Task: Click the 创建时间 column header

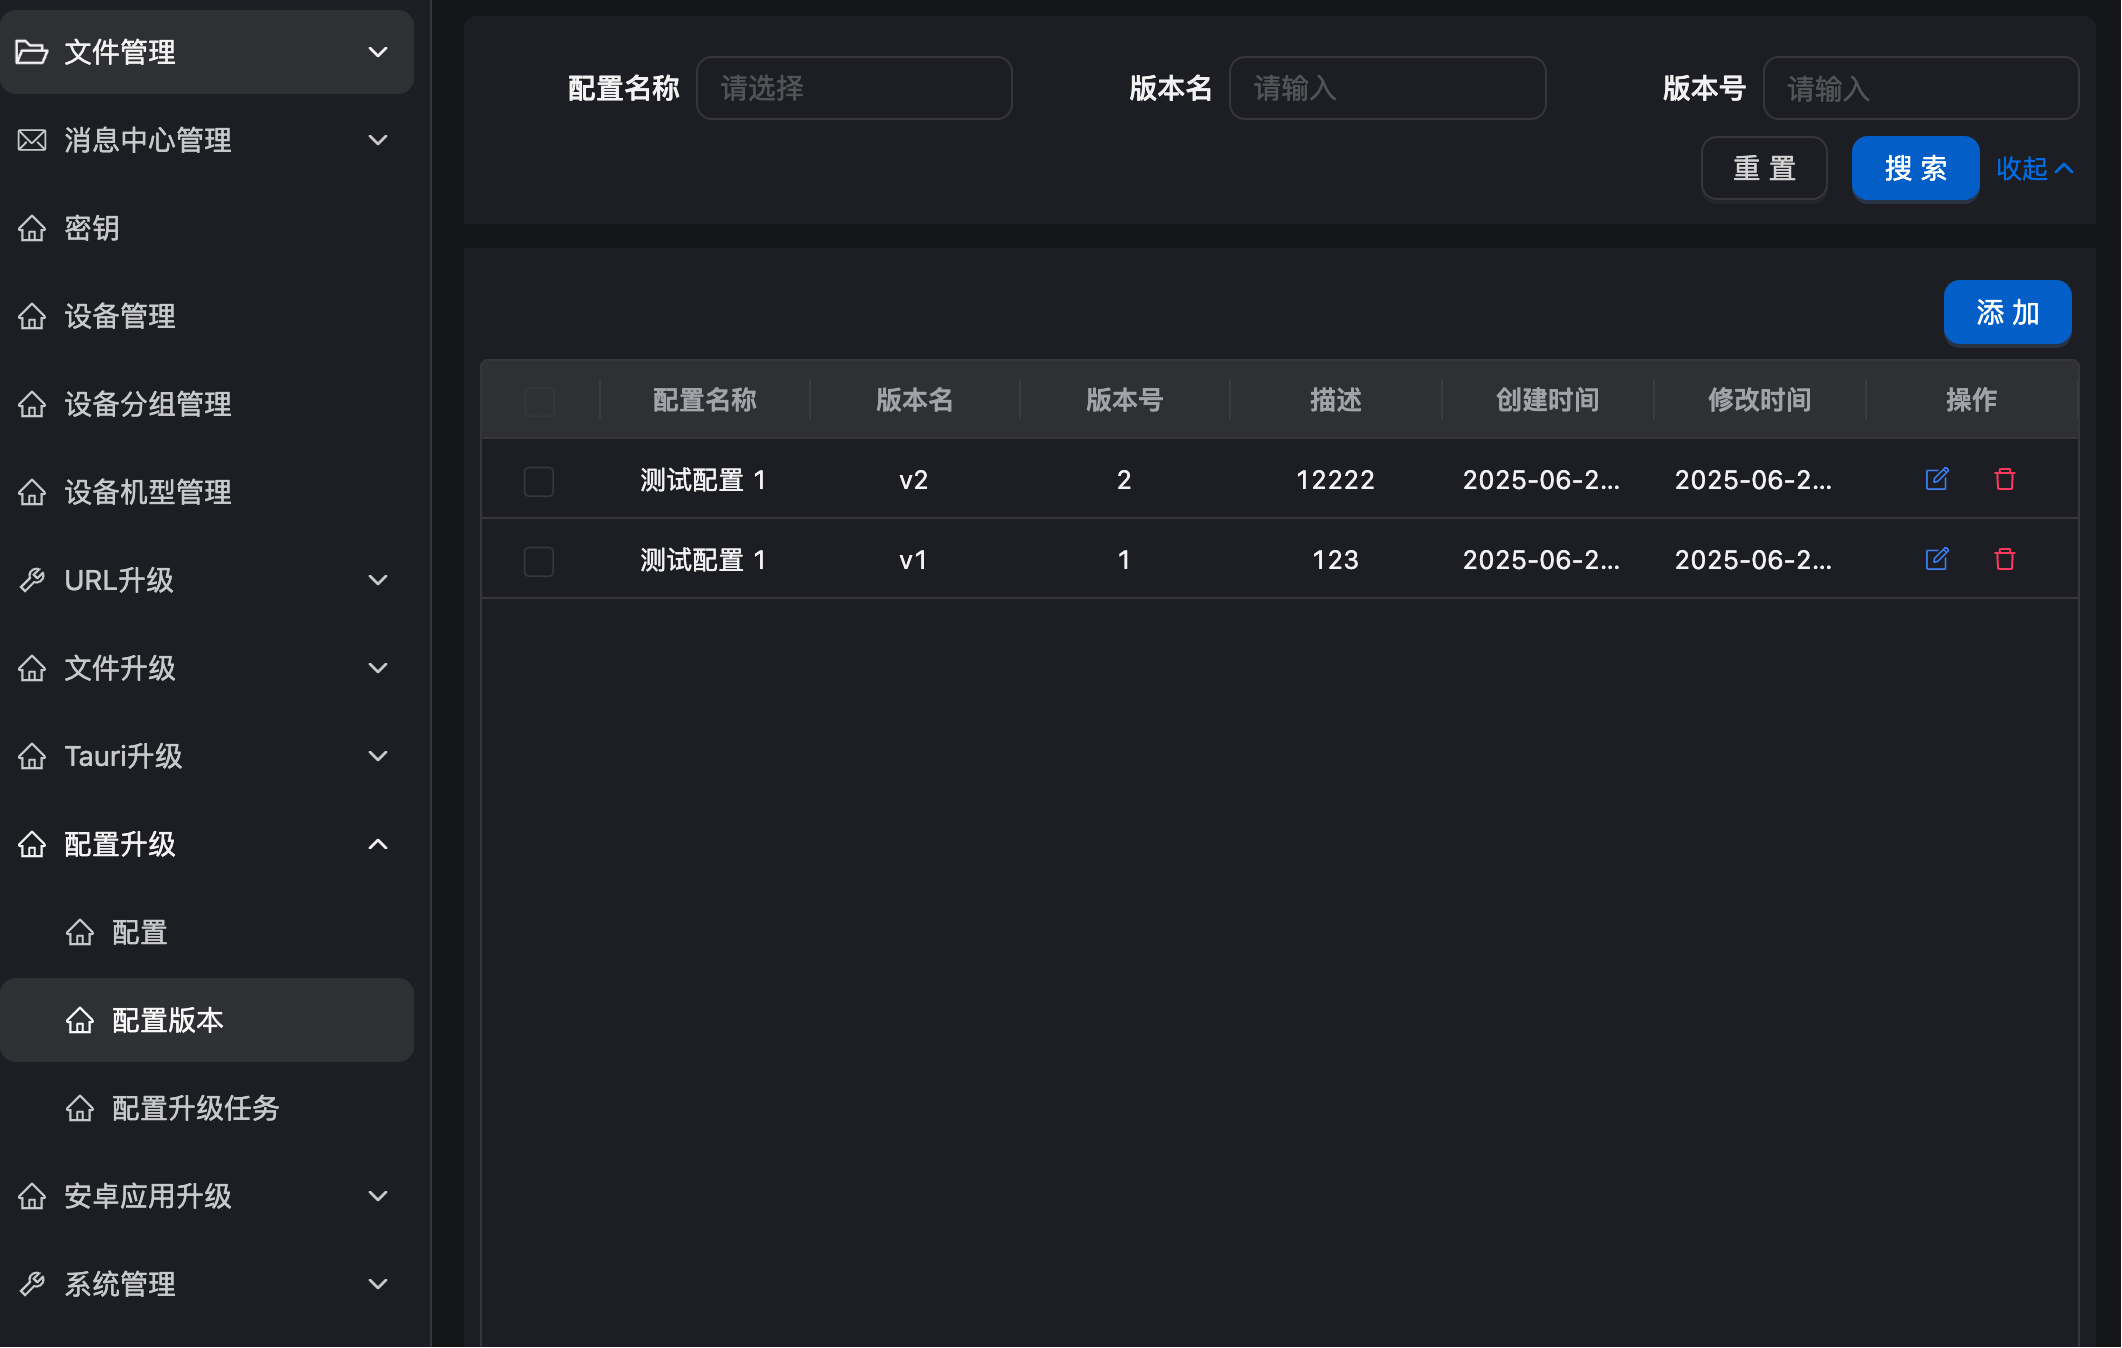Action: tap(1547, 400)
